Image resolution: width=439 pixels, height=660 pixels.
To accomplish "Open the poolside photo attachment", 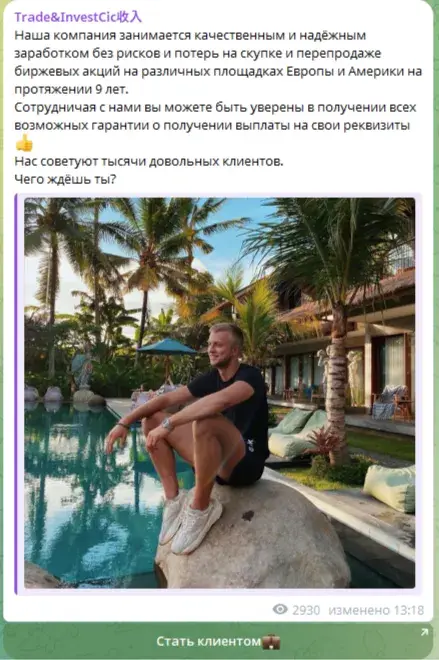I will (x=220, y=393).
